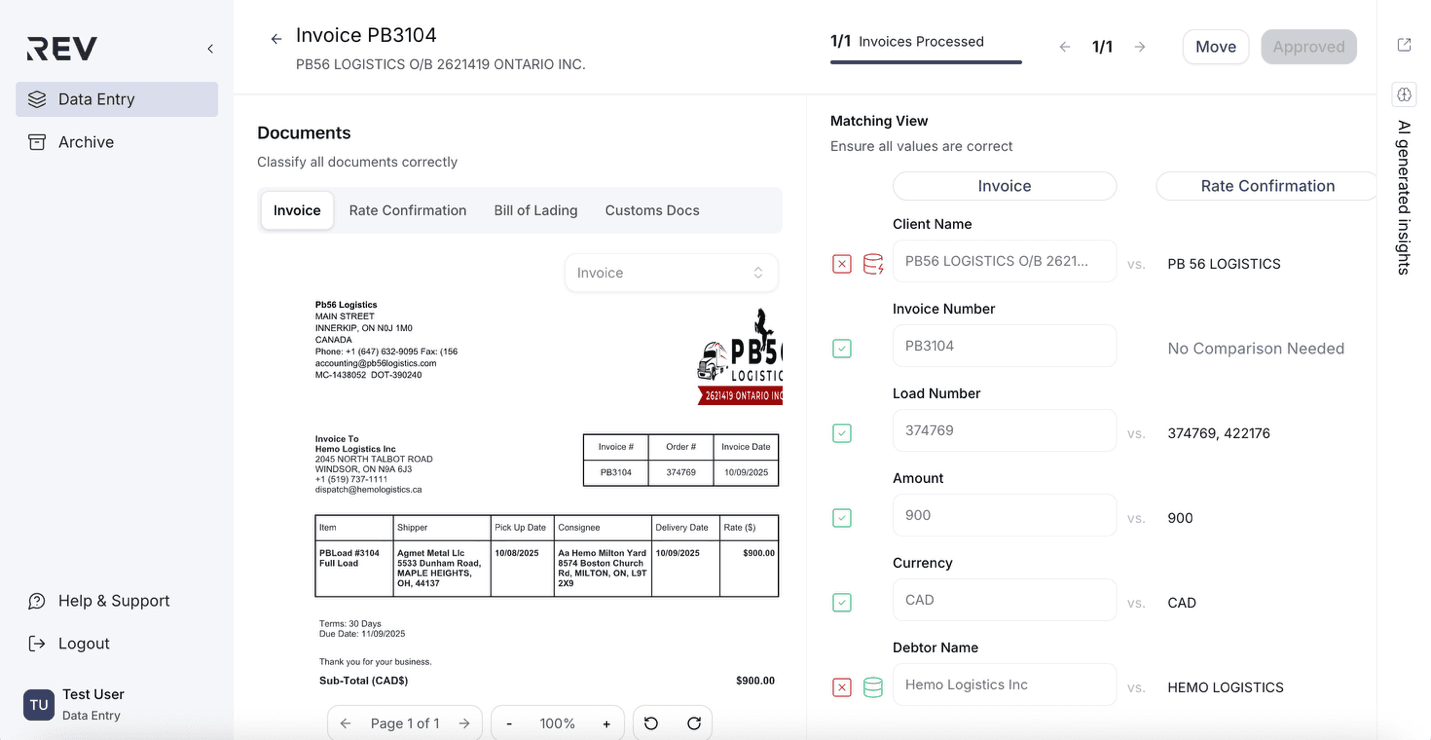This screenshot has width=1431, height=740.
Task: Open the Invoice document type dropdown
Action: click(671, 273)
